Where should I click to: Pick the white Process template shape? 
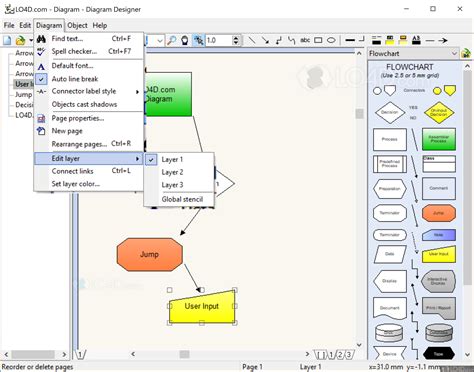coord(390,139)
